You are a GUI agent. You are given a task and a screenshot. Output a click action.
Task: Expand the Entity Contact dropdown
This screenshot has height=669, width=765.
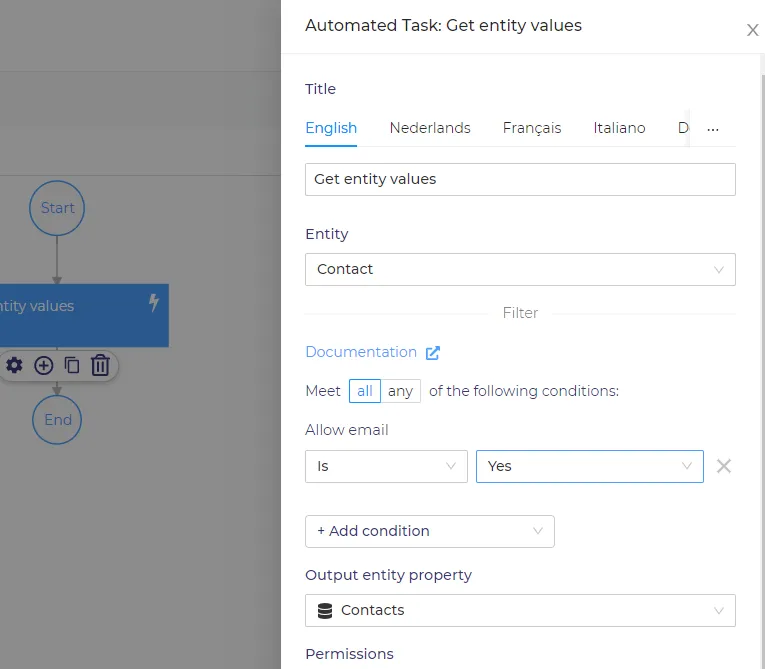coord(520,269)
